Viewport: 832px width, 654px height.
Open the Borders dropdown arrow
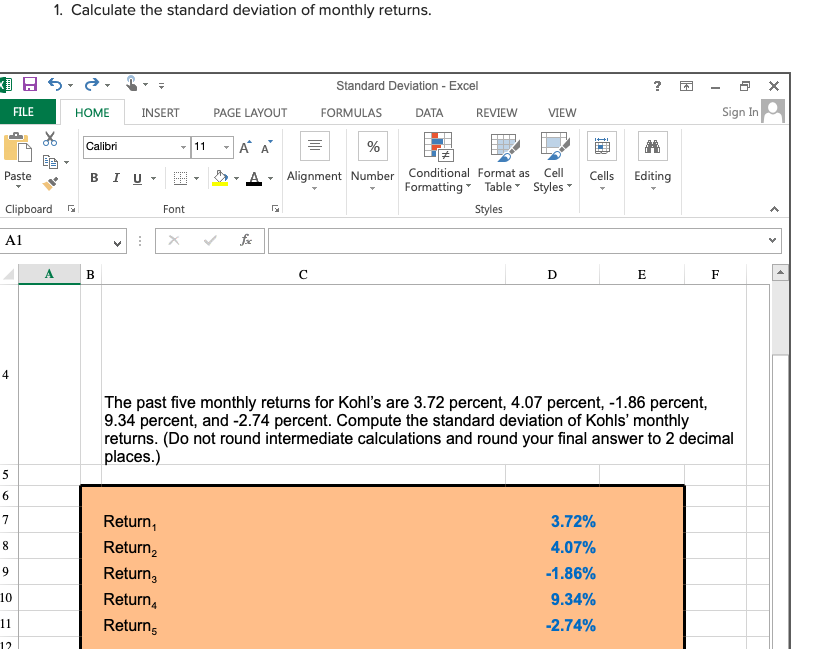coord(196,178)
